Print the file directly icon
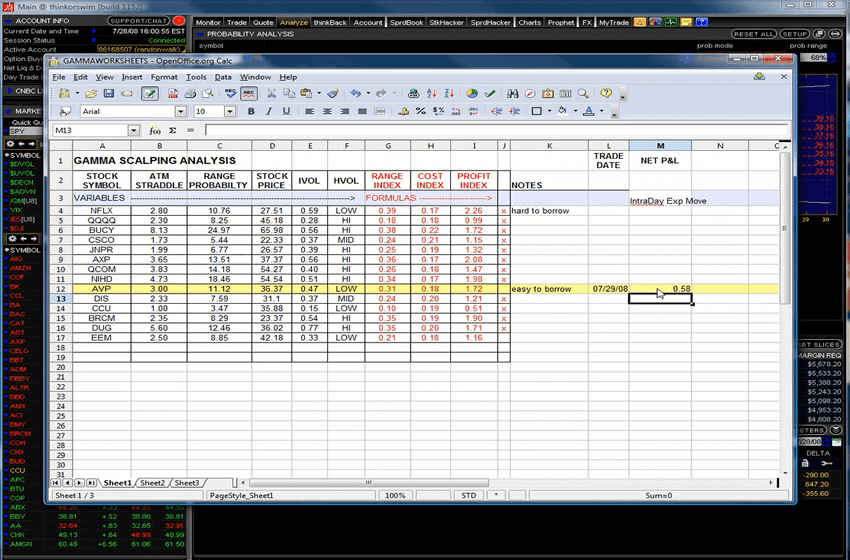The image size is (850, 560). click(x=190, y=93)
